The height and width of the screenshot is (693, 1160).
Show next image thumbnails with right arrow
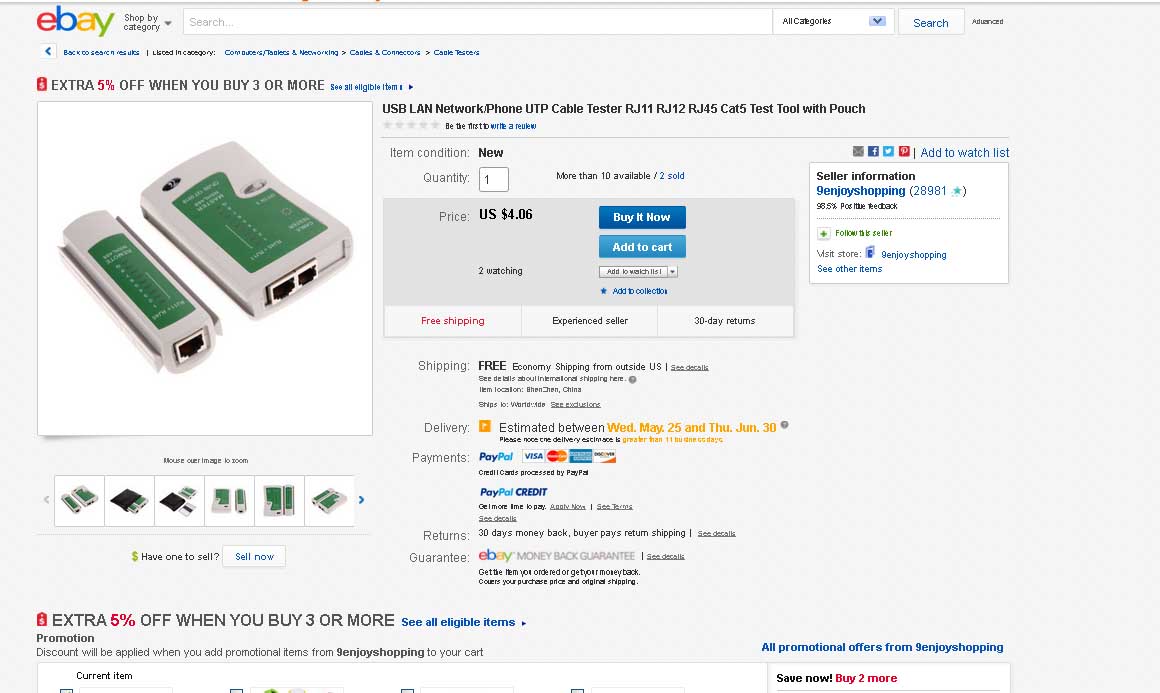coord(361,500)
